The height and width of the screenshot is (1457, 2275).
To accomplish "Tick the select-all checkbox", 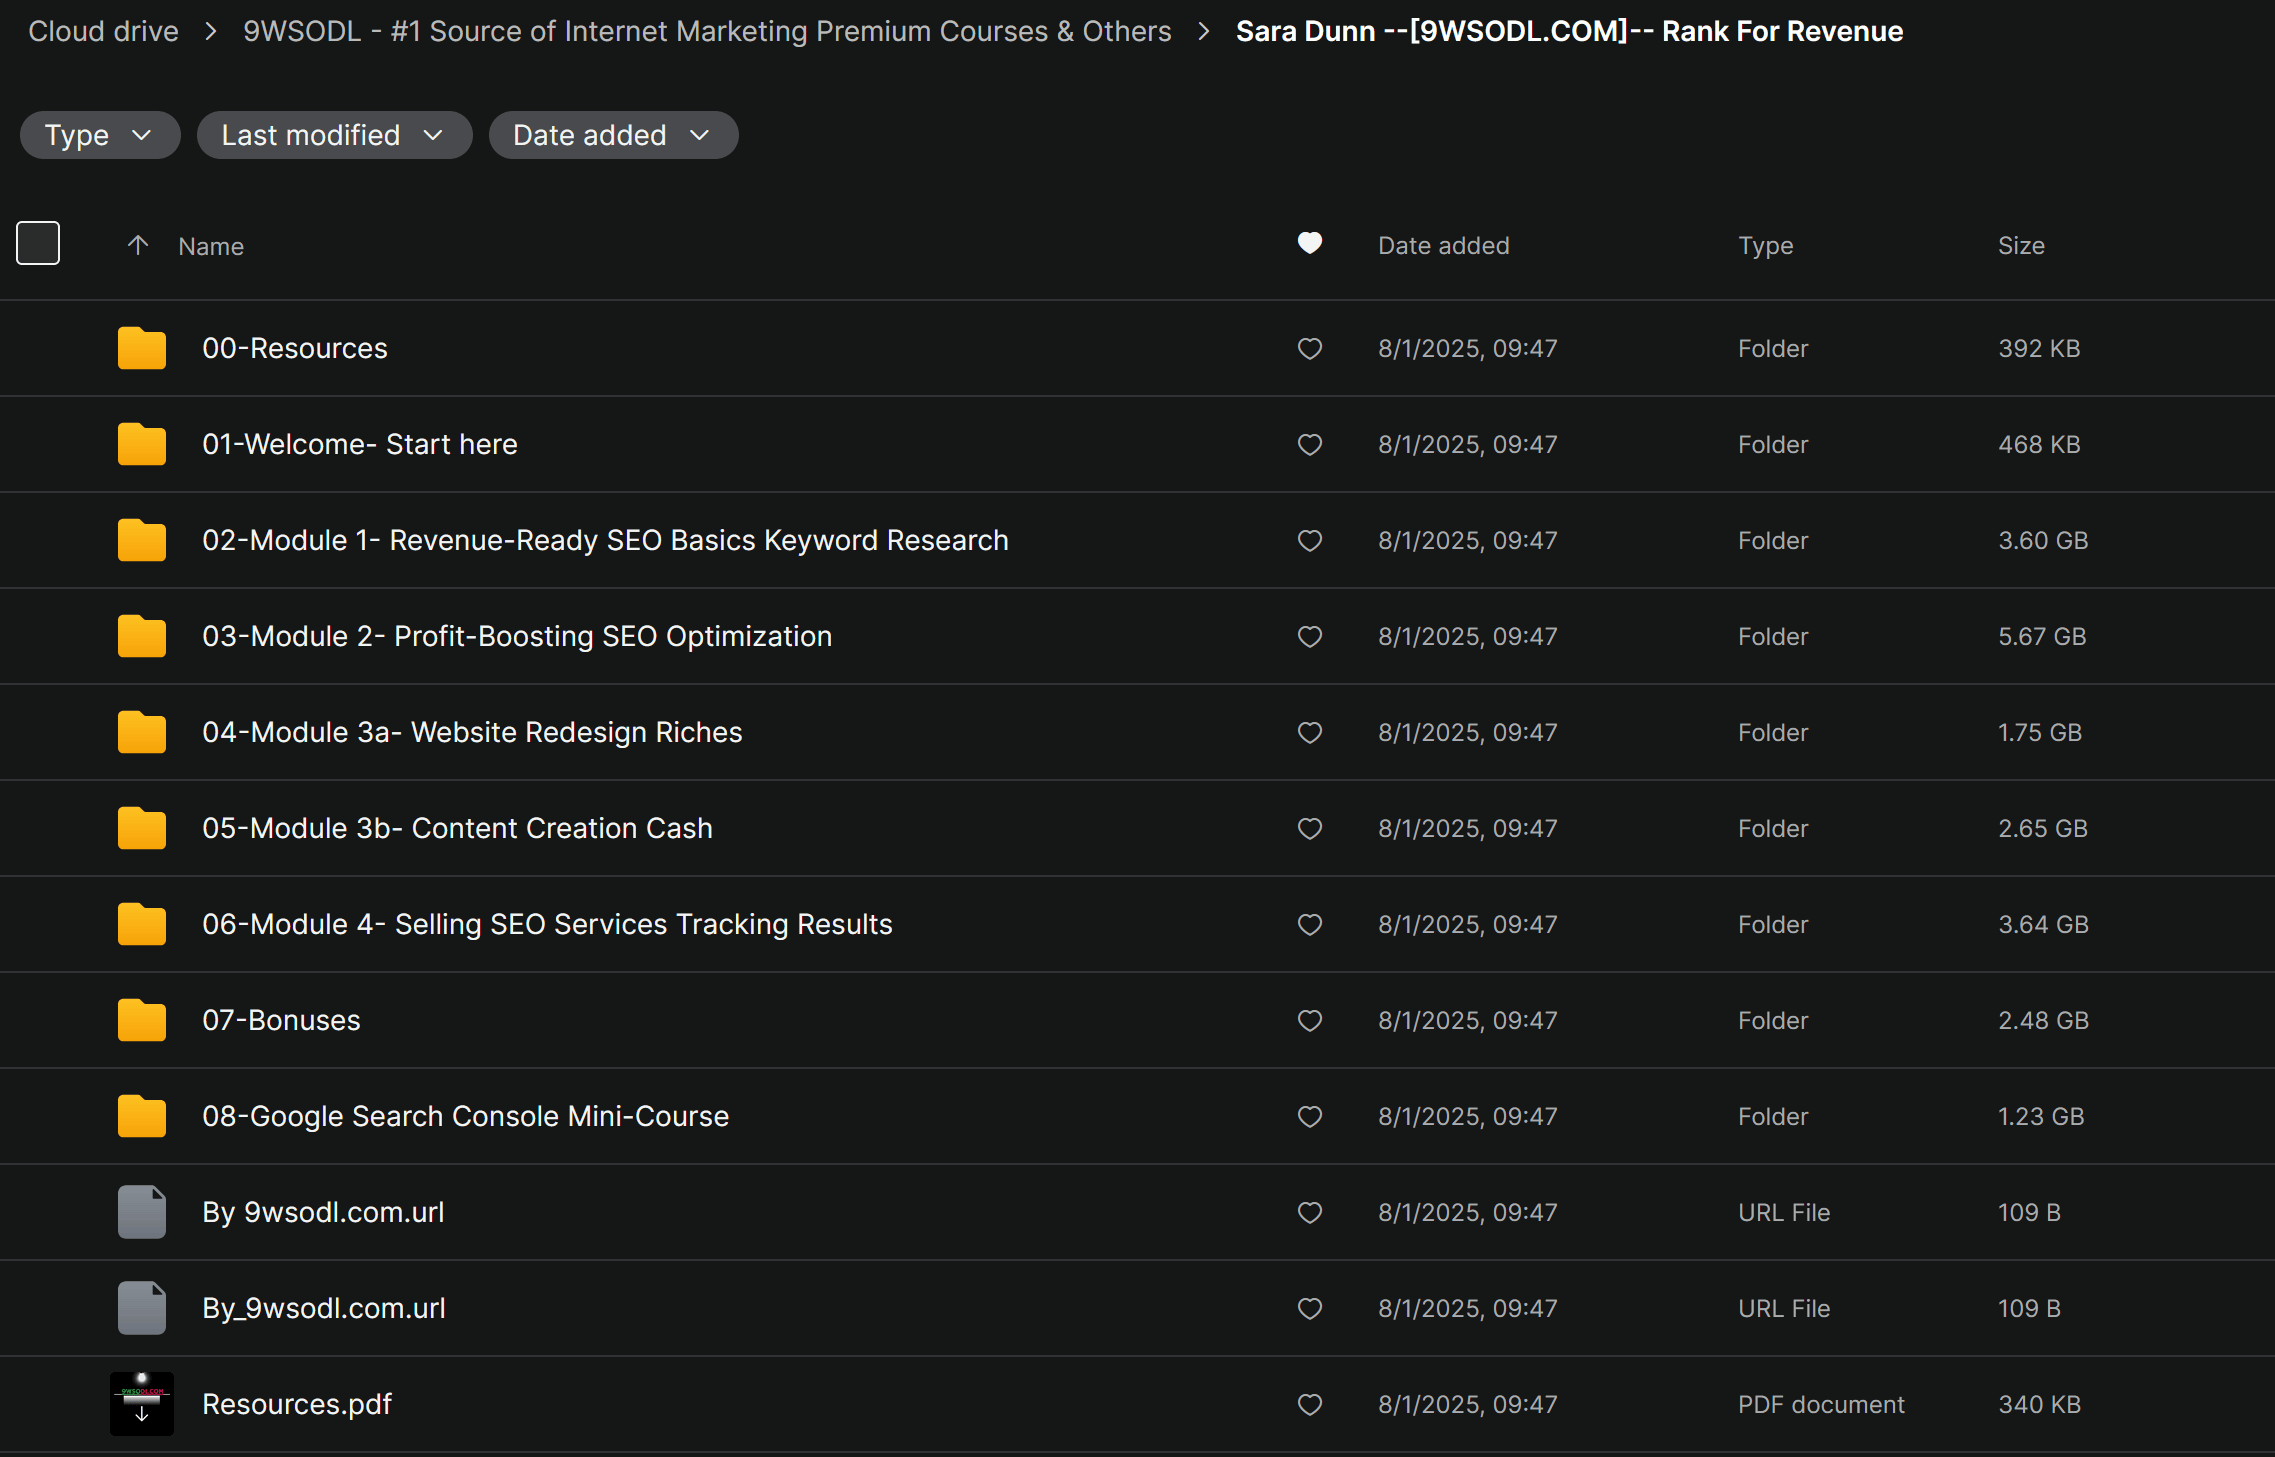I will tap(38, 243).
